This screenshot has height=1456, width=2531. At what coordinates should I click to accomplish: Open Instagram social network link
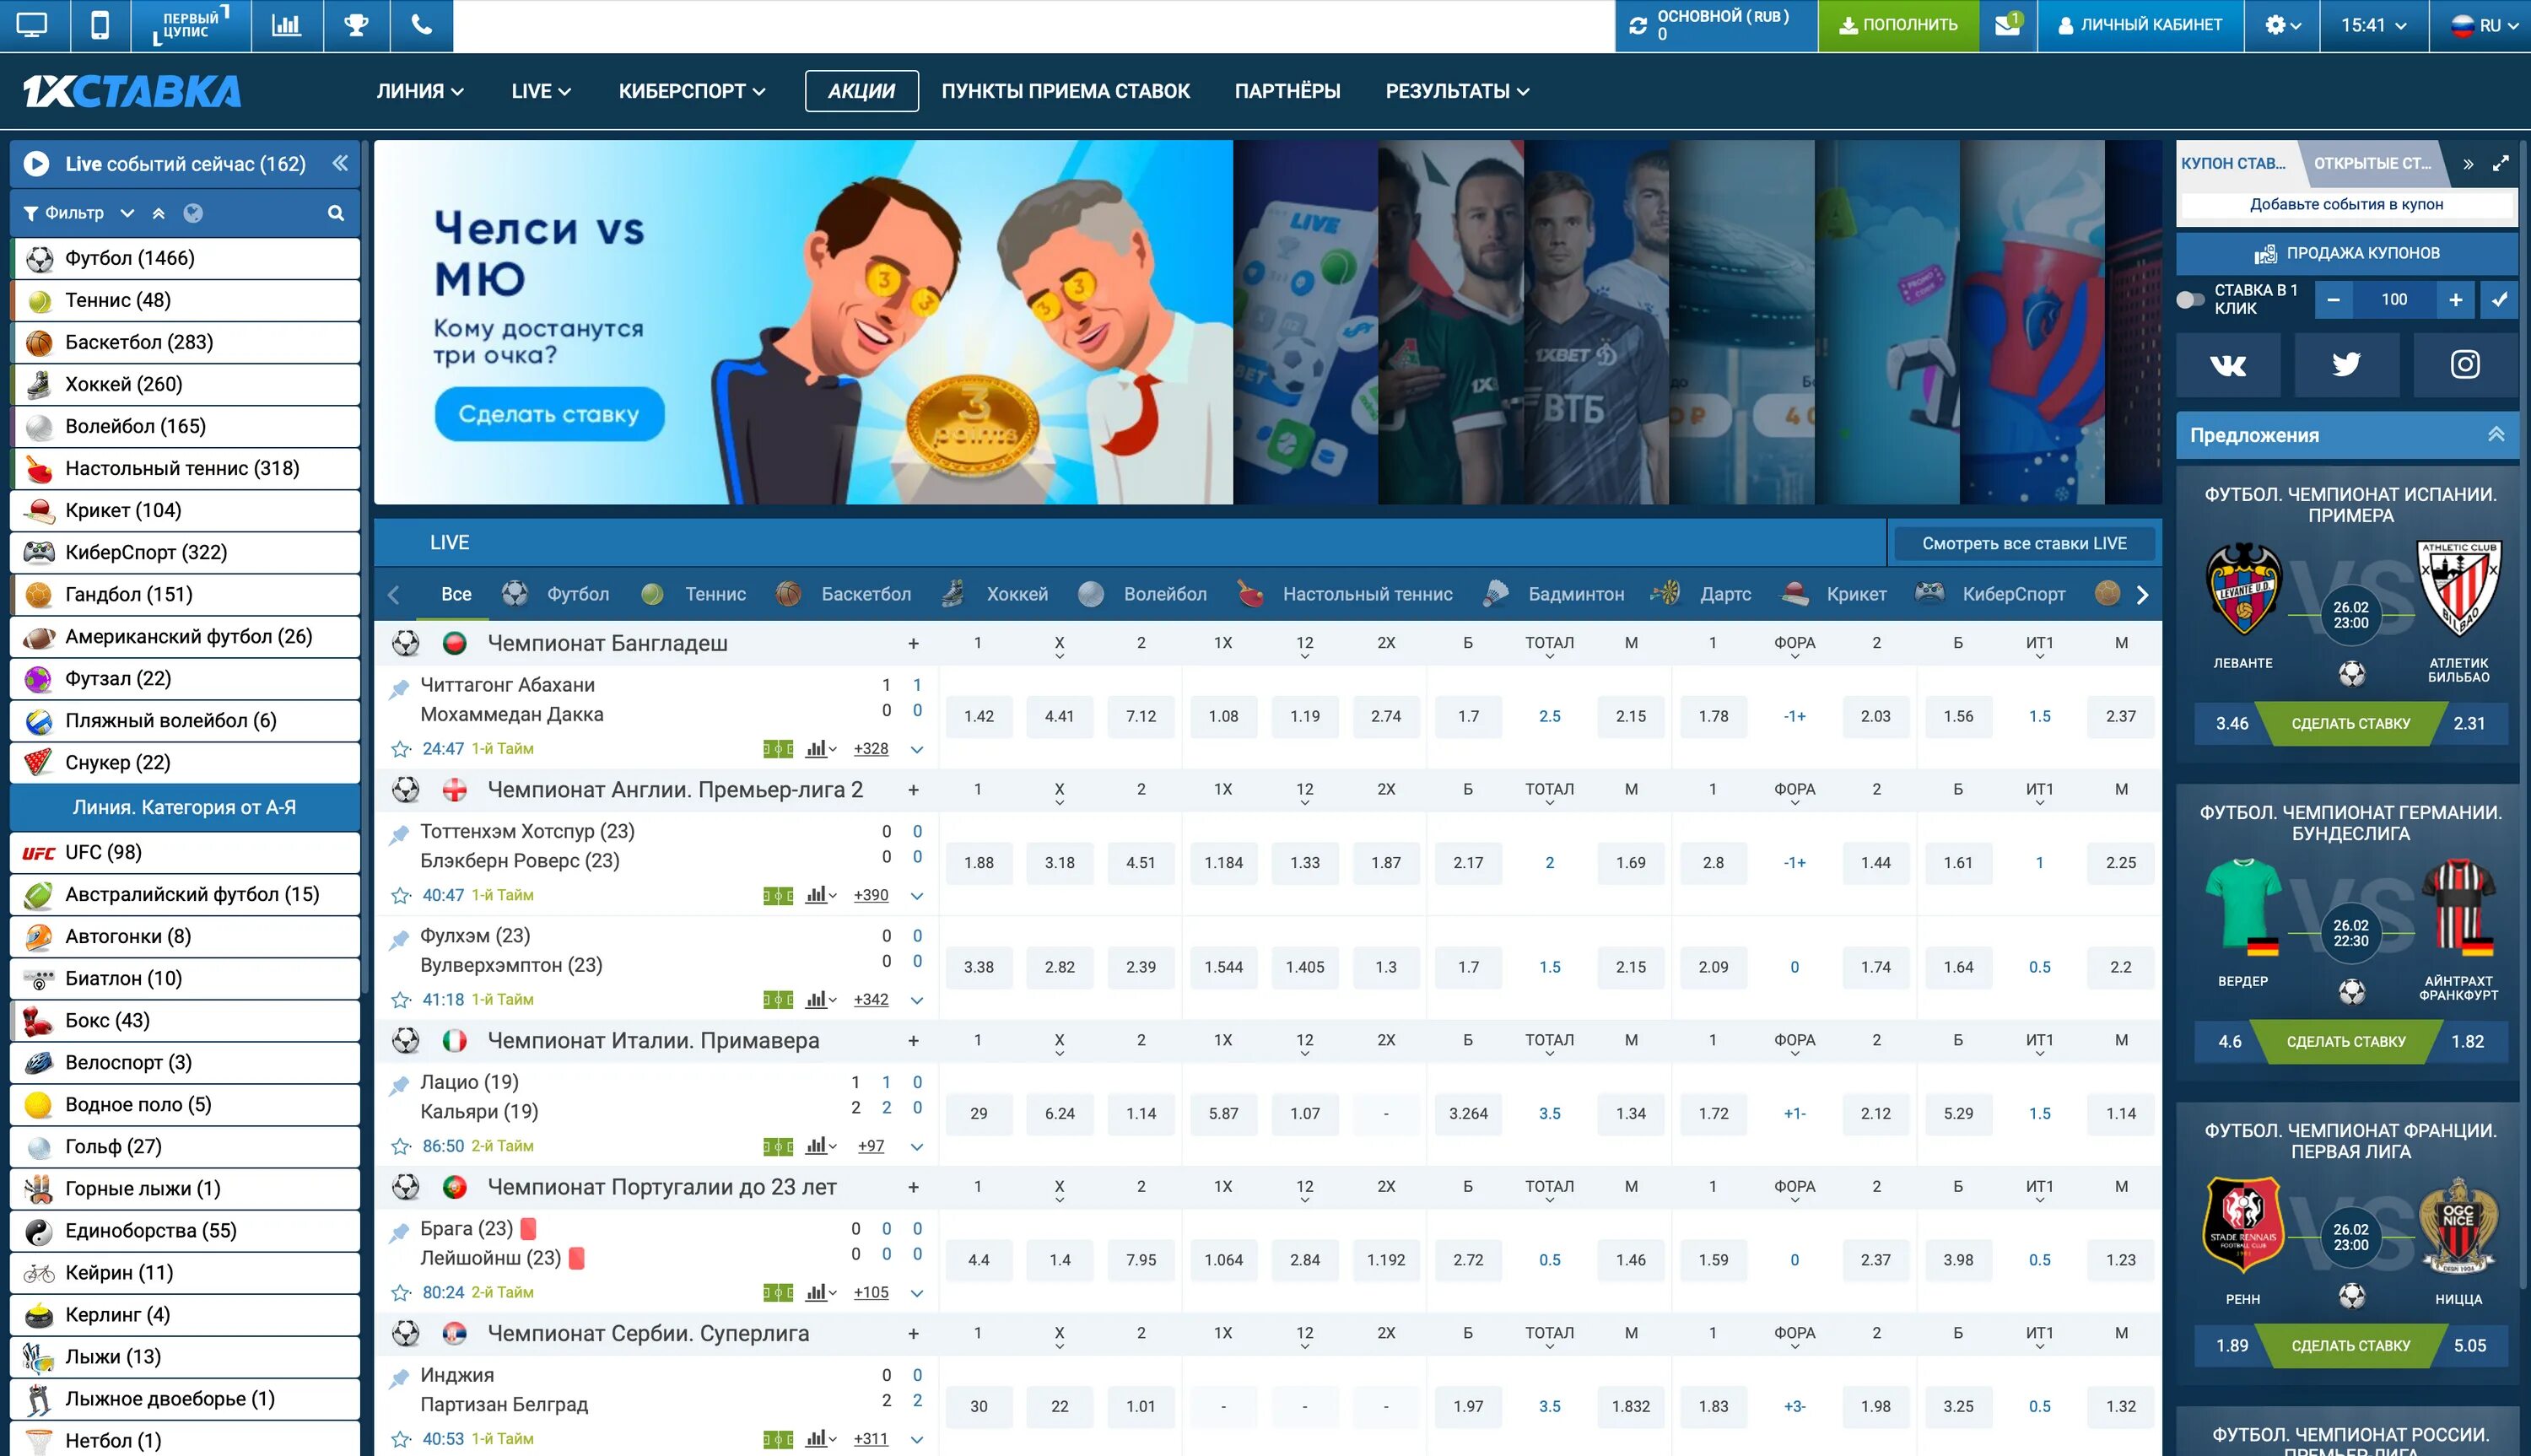(x=2465, y=365)
